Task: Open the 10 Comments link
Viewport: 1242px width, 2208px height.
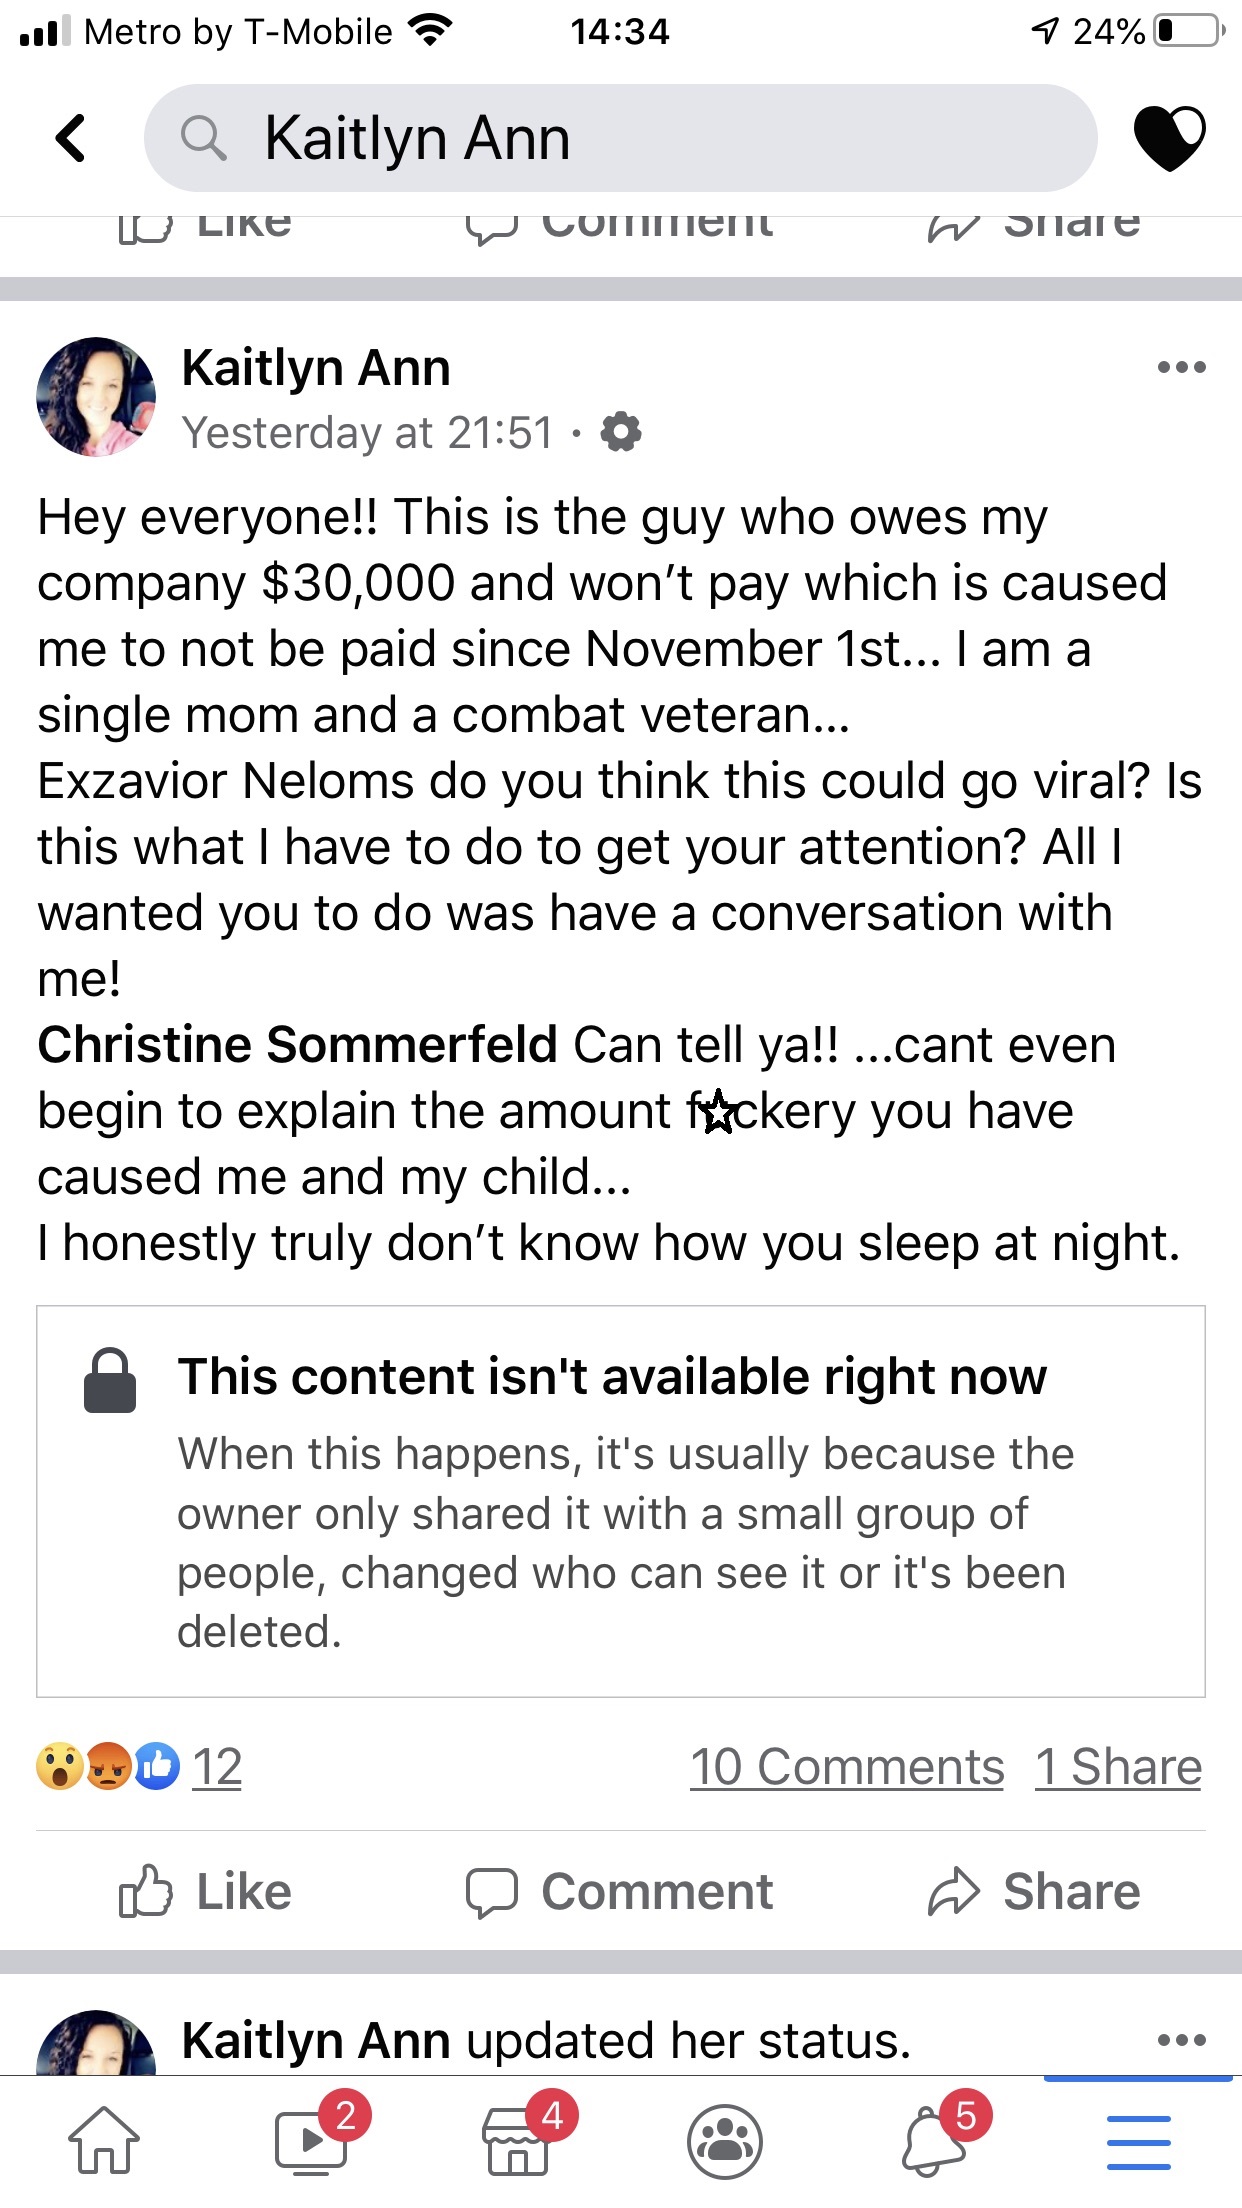Action: pyautogui.click(x=846, y=1767)
